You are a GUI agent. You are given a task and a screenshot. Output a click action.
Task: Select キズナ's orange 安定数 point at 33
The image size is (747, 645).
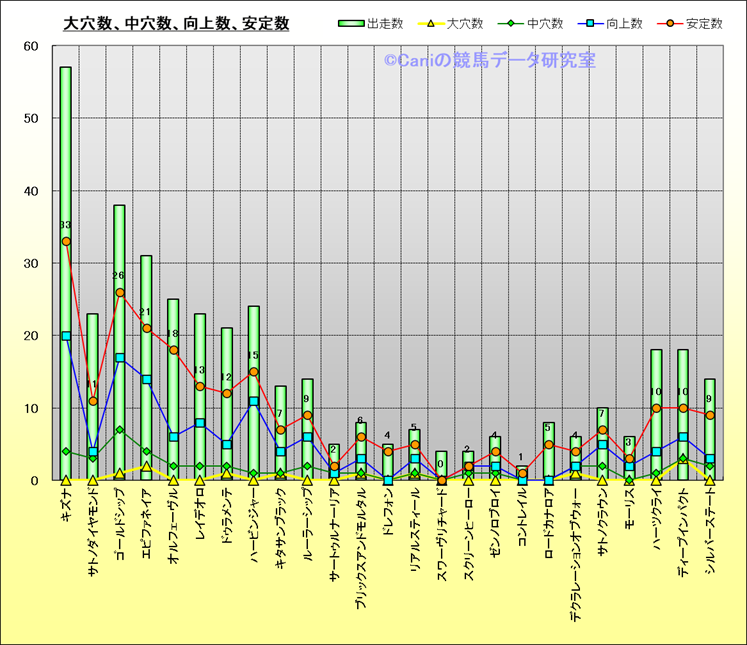66,241
